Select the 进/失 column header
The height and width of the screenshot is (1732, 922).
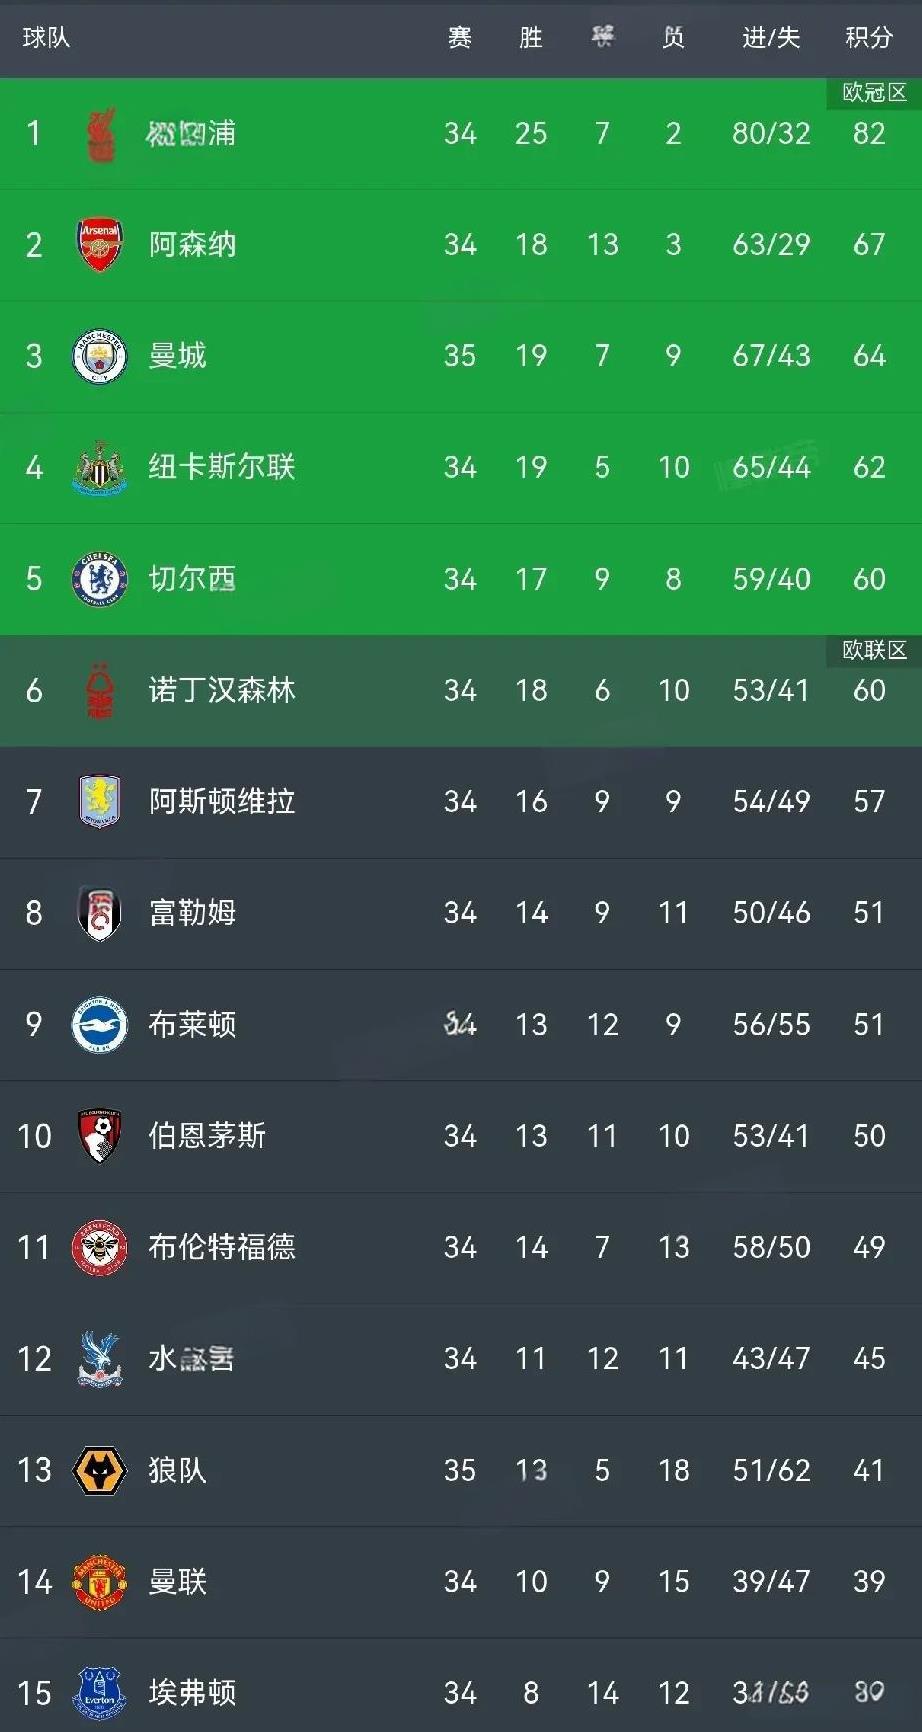tap(771, 38)
